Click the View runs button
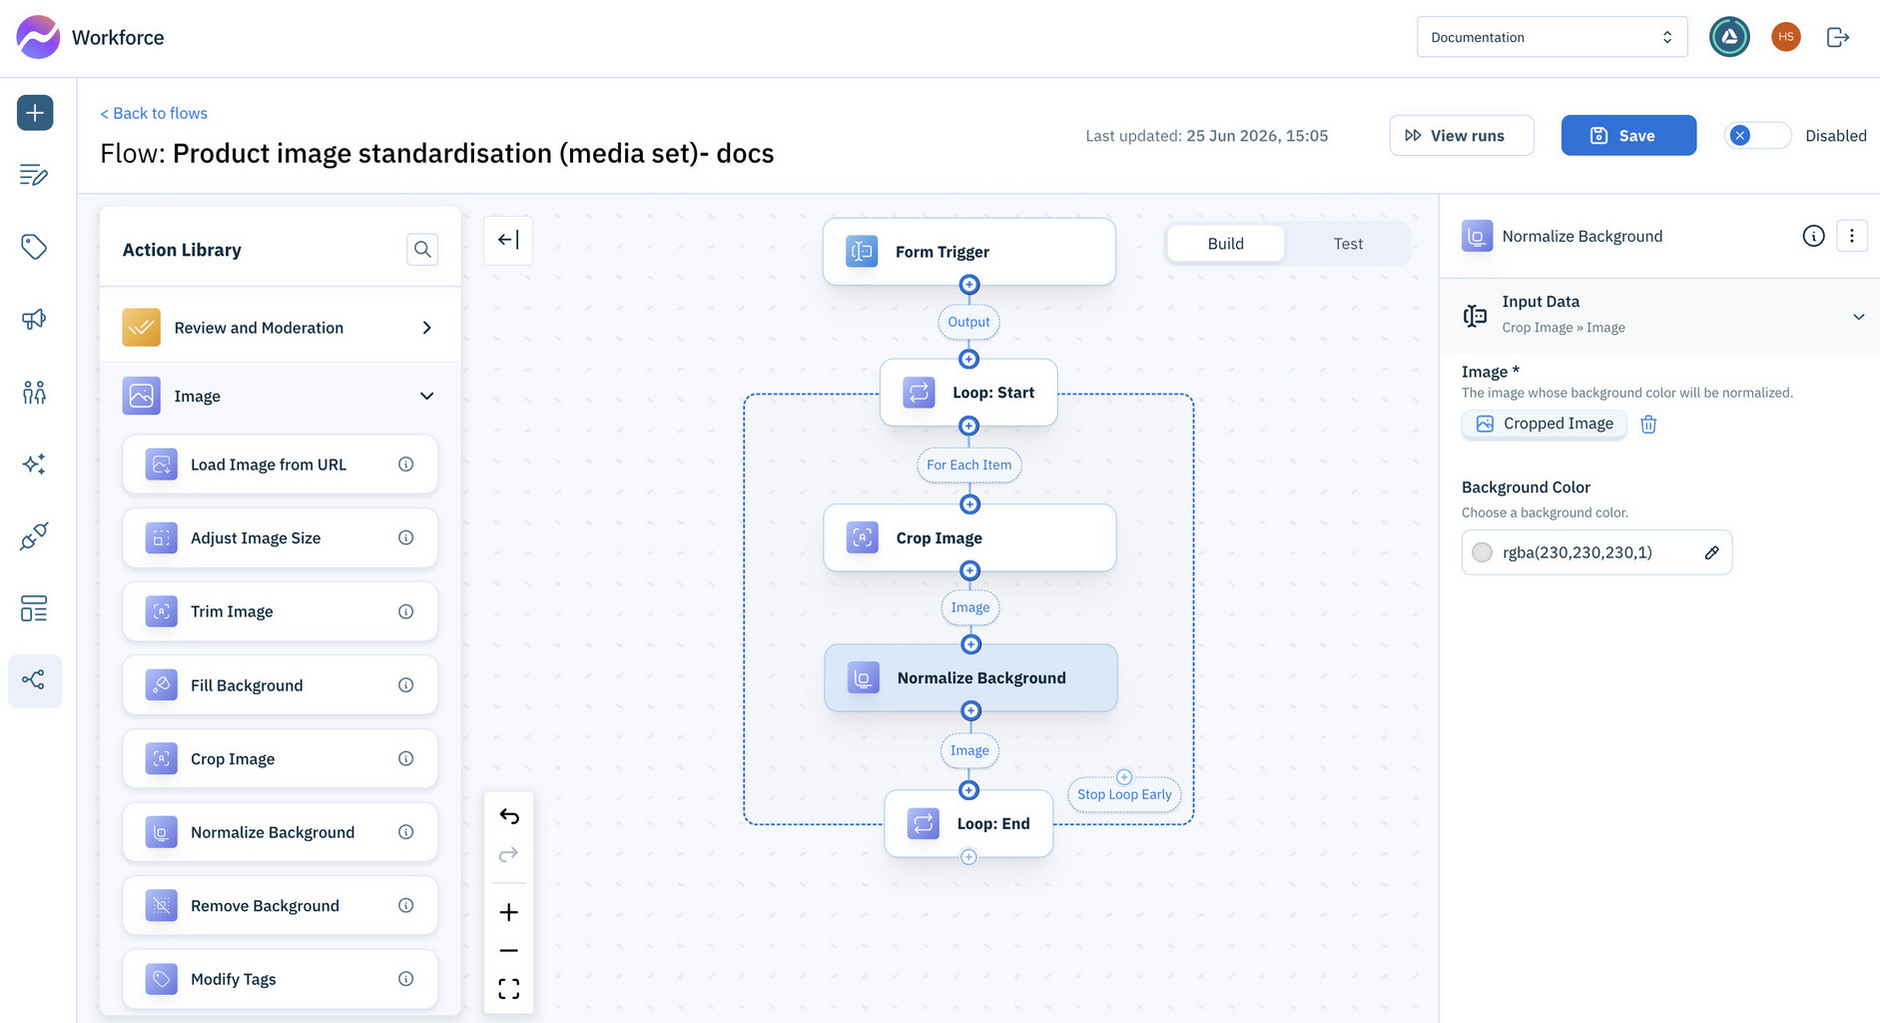This screenshot has height=1023, width=1880. click(1461, 135)
